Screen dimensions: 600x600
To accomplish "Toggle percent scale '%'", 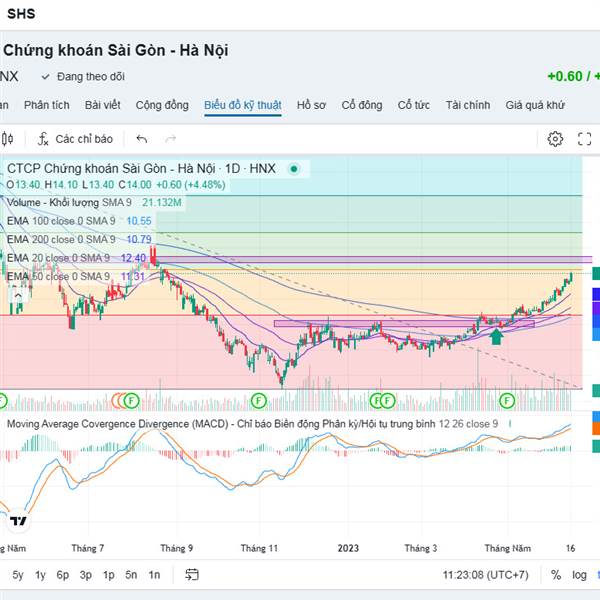I will (556, 575).
